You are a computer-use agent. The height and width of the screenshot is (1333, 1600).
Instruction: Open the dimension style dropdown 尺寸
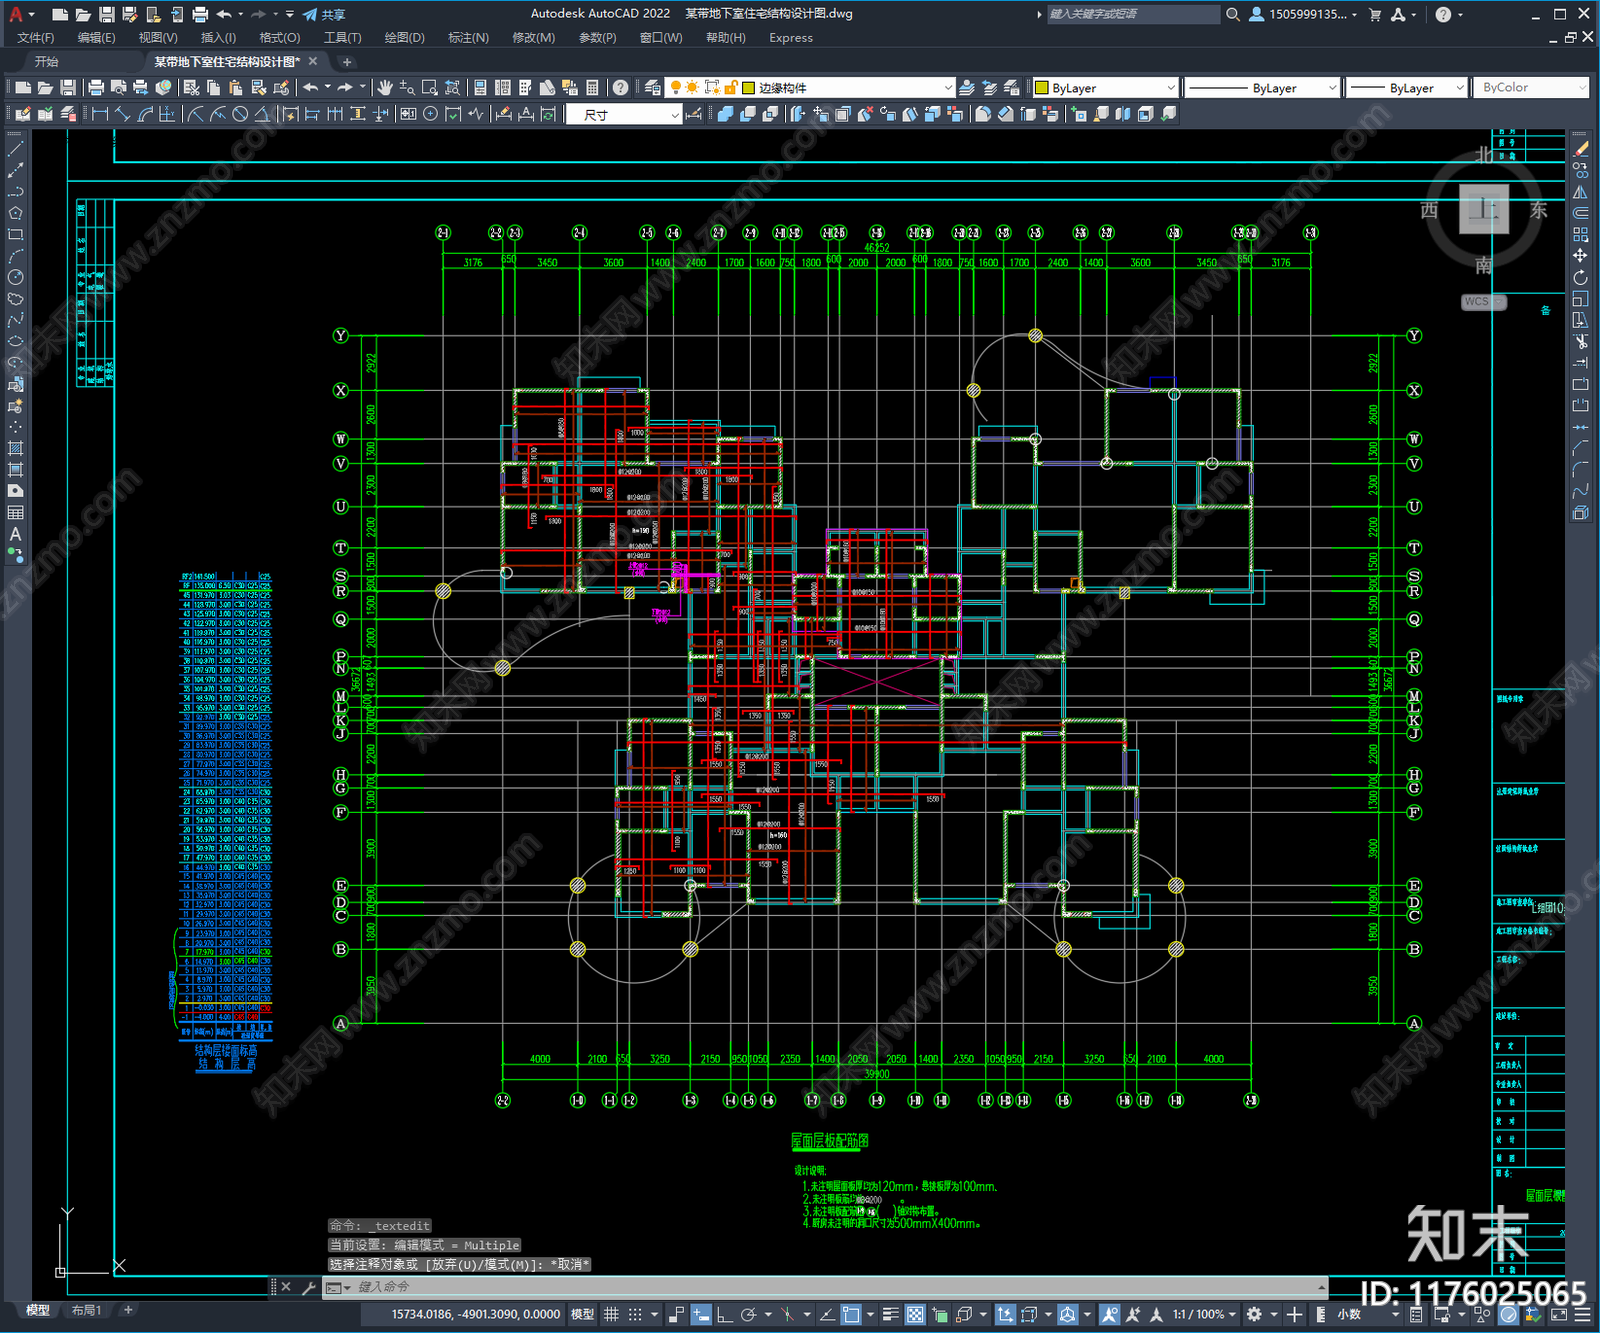point(624,115)
